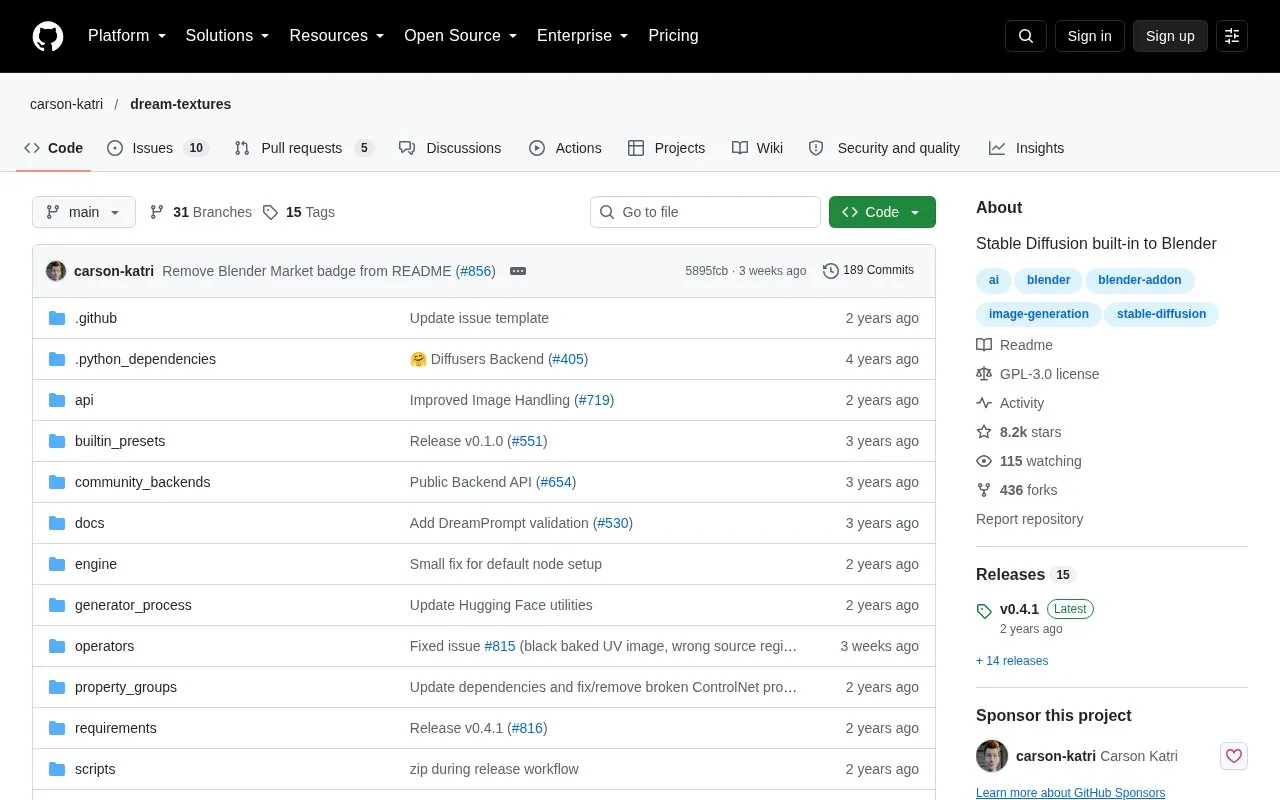Open the search magnifier button

pyautogui.click(x=1026, y=36)
